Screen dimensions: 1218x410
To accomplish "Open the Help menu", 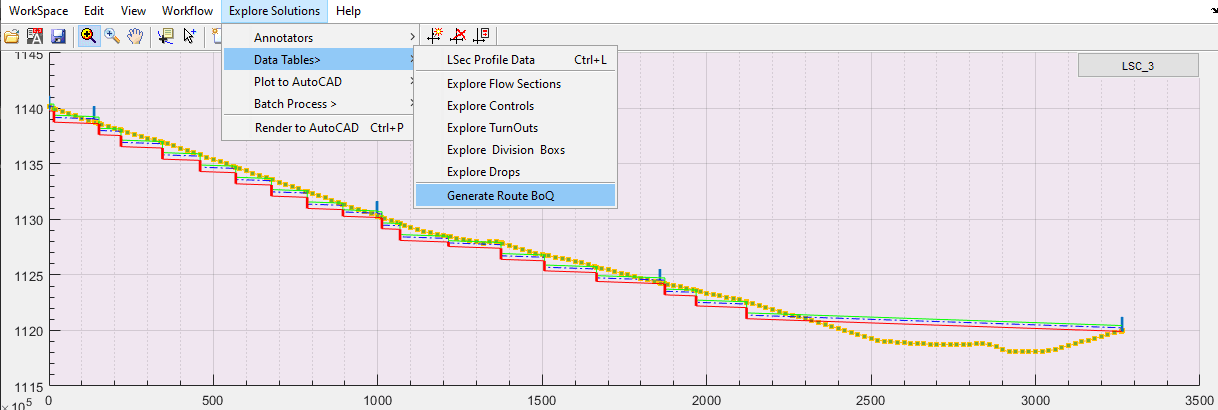I will coord(349,11).
